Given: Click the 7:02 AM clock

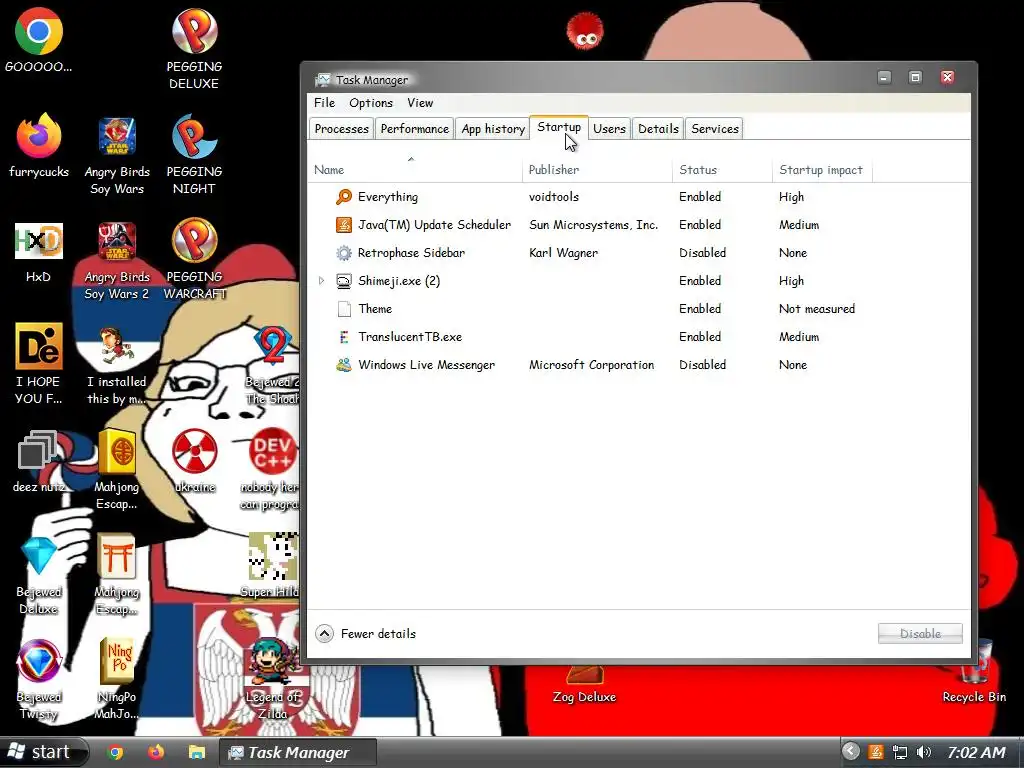Looking at the screenshot, I should click(x=976, y=752).
